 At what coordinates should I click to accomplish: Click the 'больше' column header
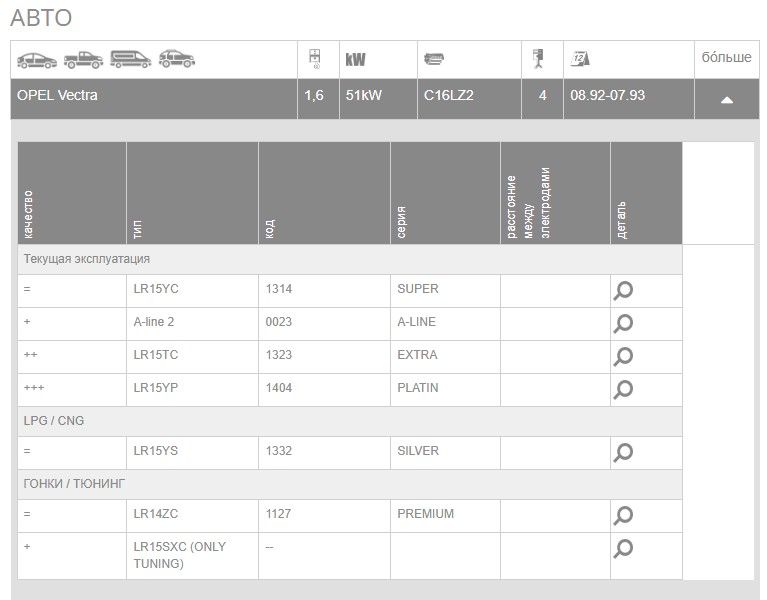click(727, 58)
